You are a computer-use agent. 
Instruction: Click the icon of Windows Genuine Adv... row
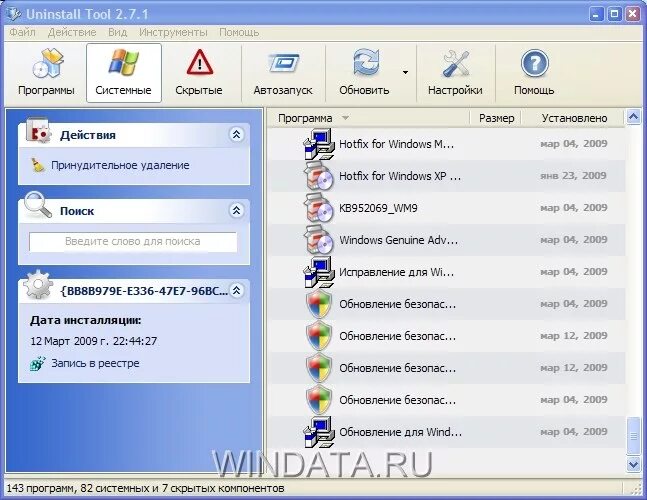[x=319, y=240]
